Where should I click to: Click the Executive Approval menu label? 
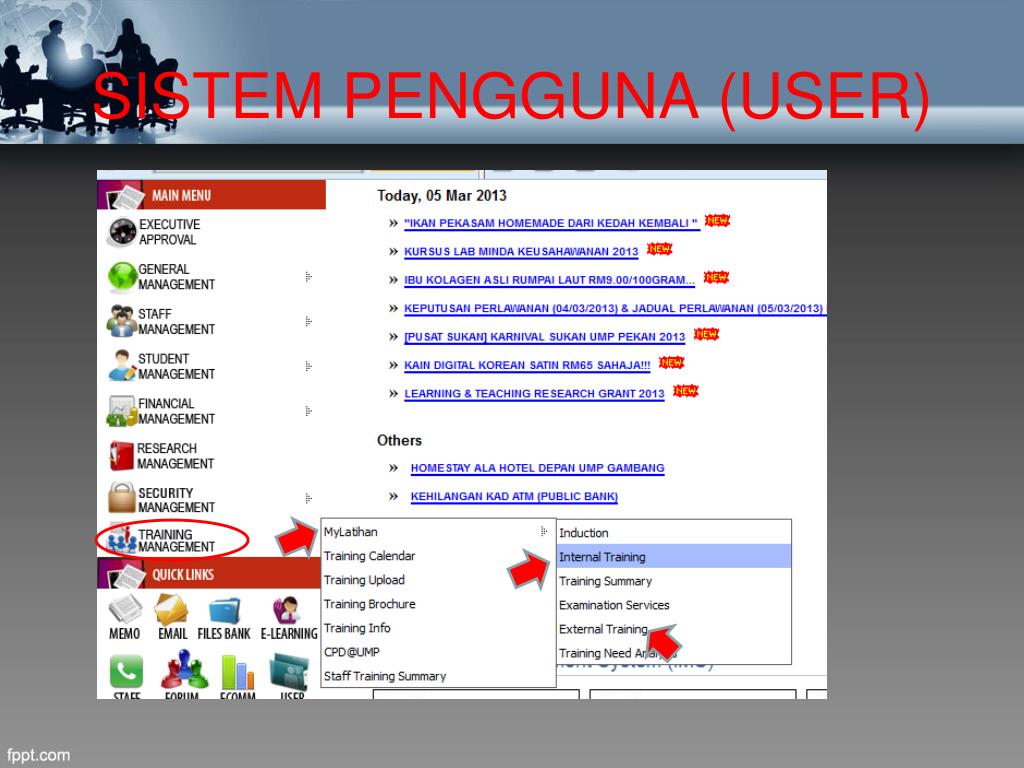point(169,232)
